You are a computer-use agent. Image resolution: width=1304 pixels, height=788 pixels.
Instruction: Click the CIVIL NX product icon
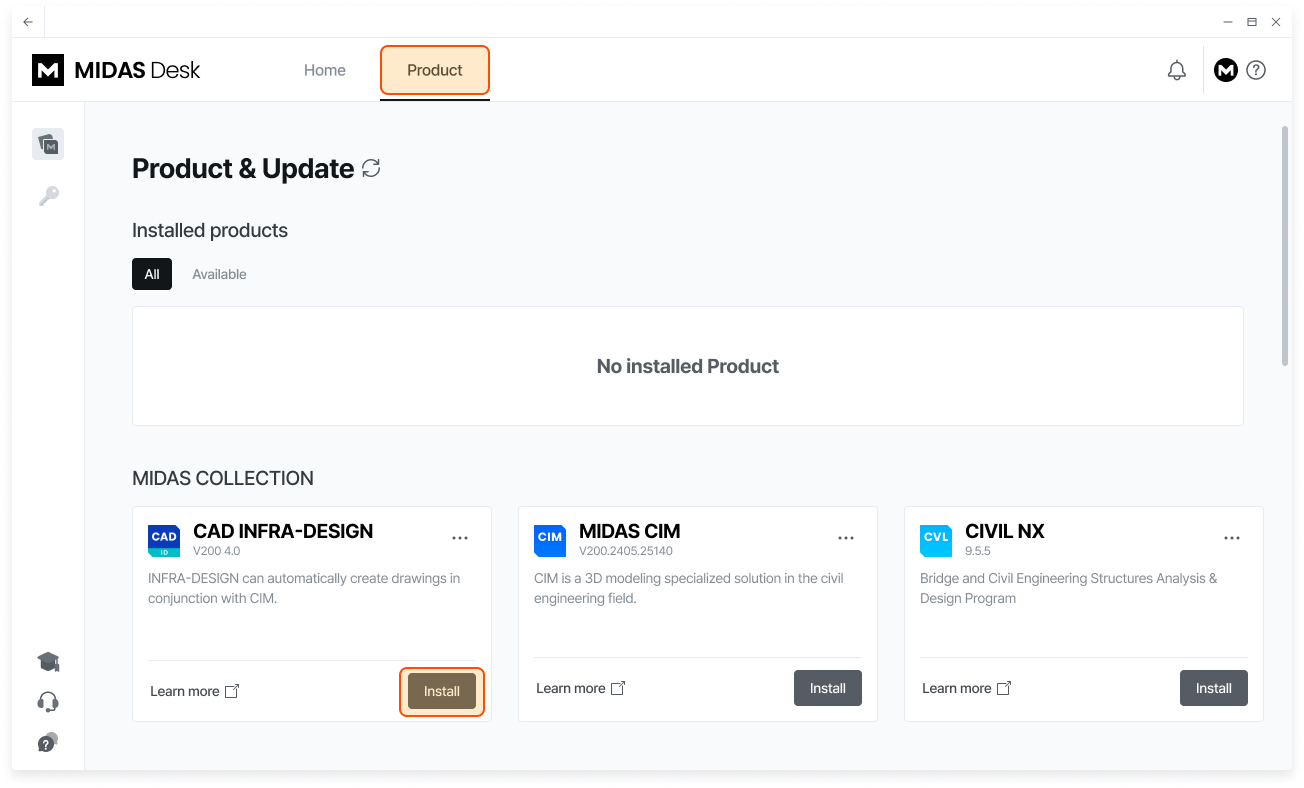(x=936, y=541)
